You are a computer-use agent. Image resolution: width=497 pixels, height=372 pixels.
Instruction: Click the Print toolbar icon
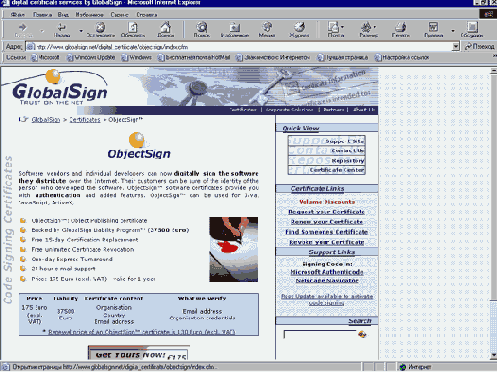(x=401, y=27)
